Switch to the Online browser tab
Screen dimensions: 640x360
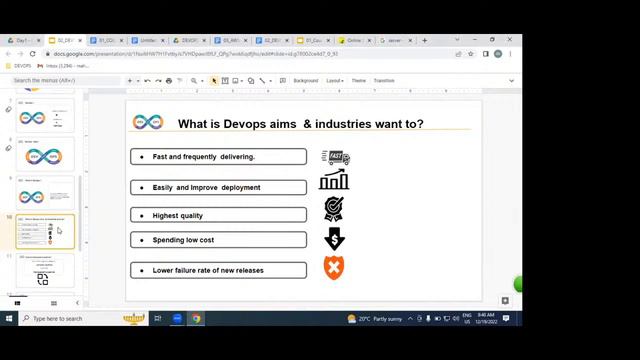(354, 40)
